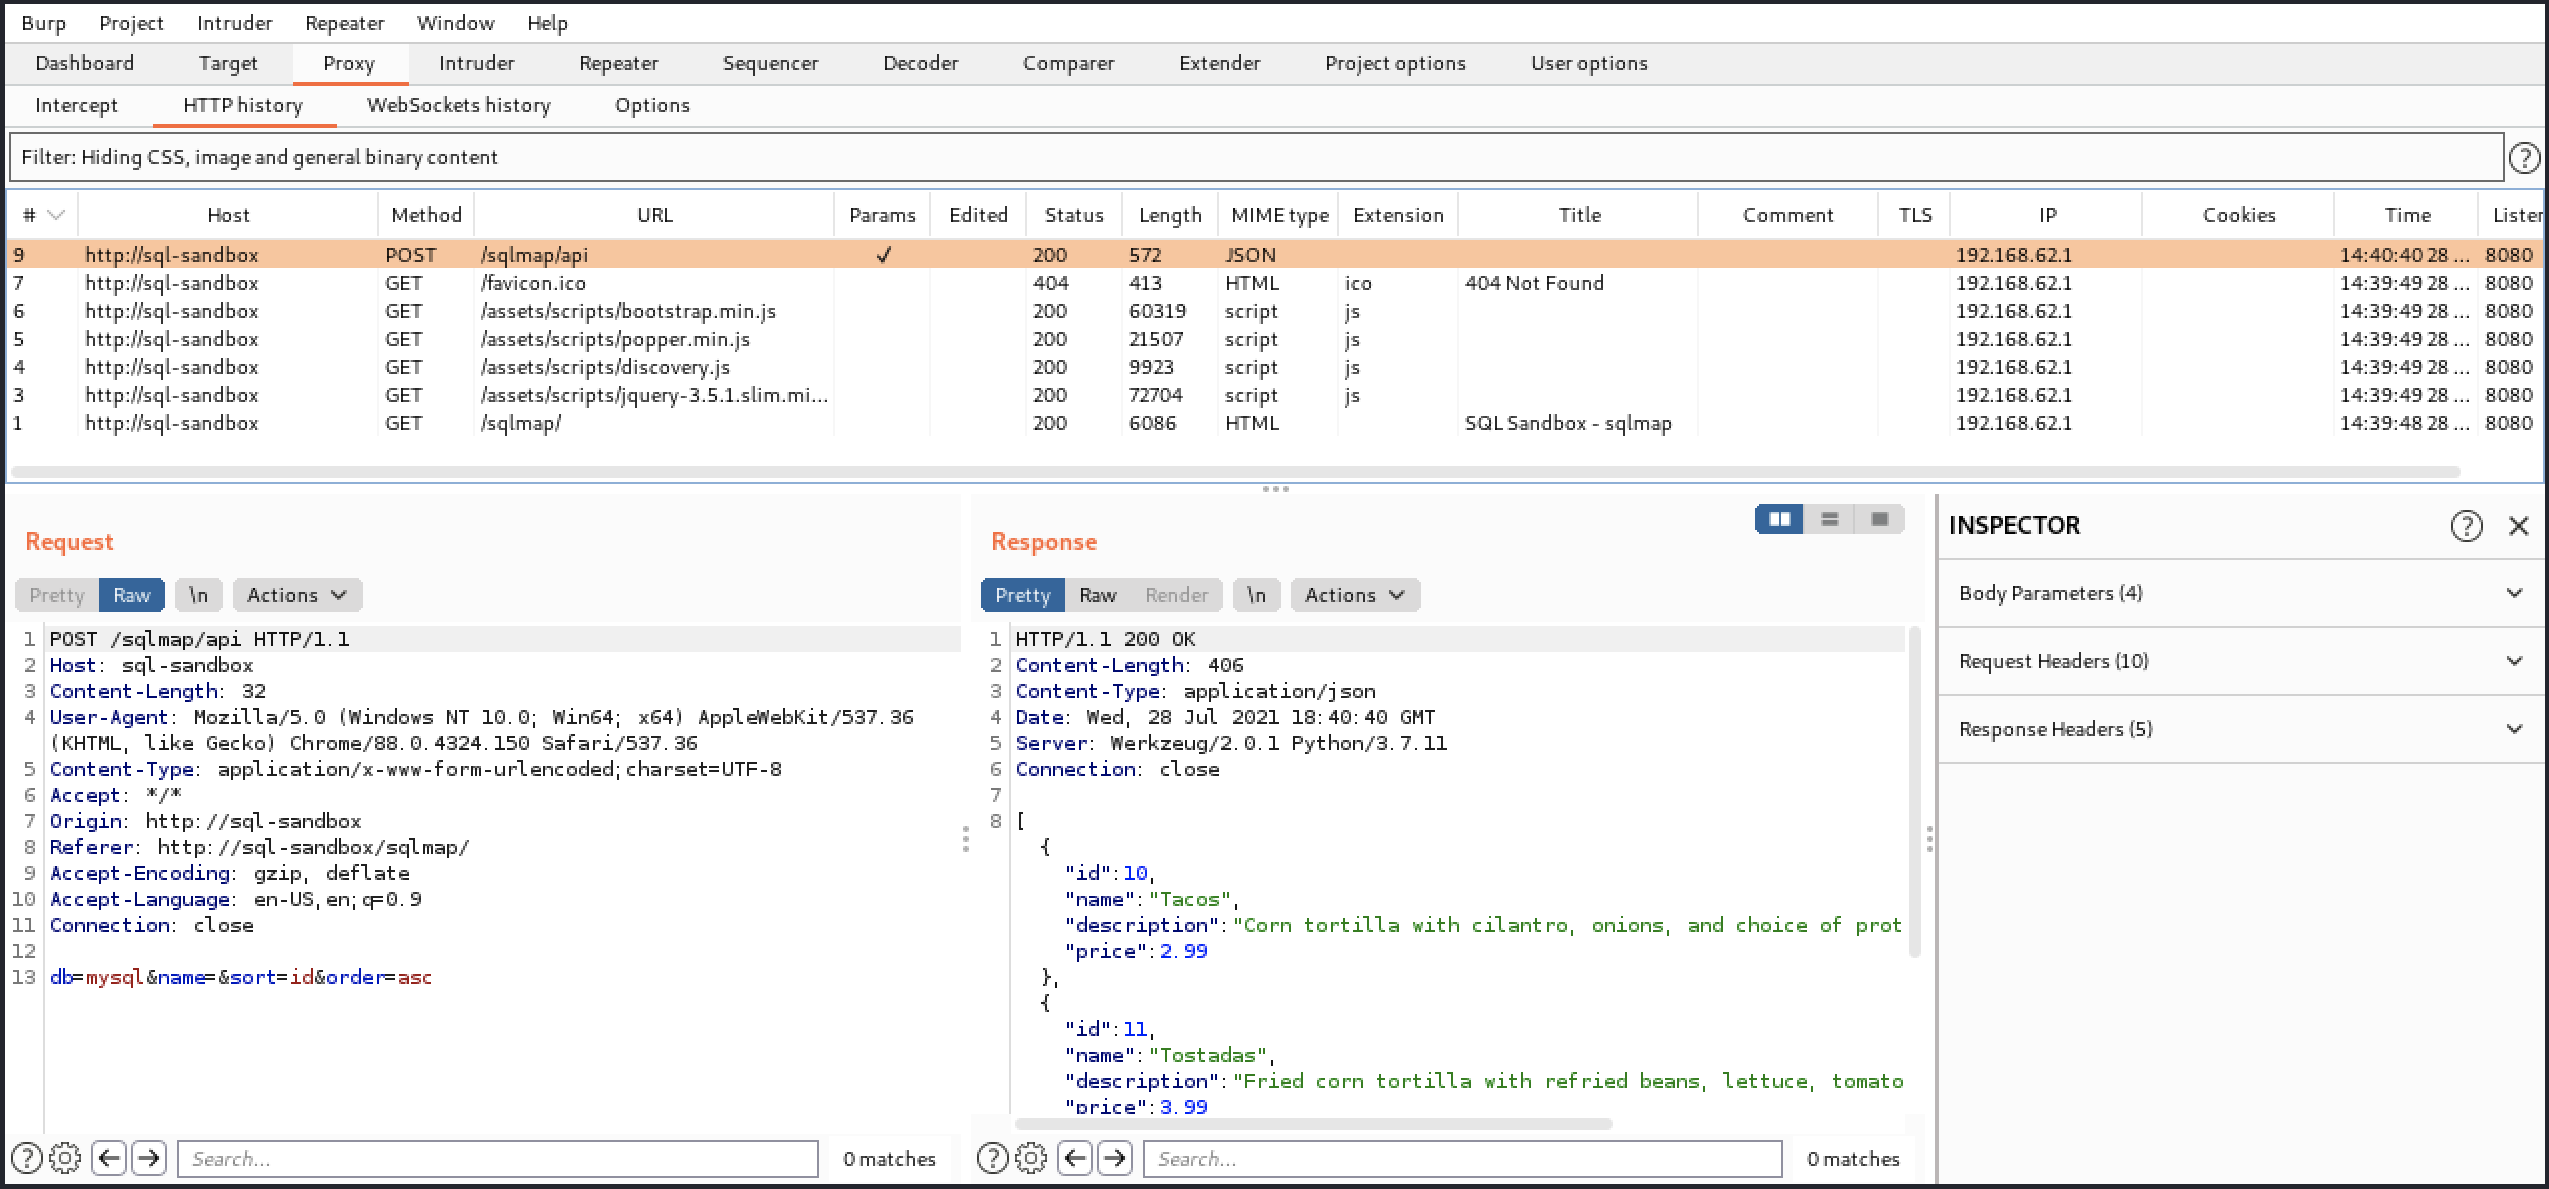Select the POST /sqlmap/api row
This screenshot has height=1189, width=2549.
click(1274, 255)
